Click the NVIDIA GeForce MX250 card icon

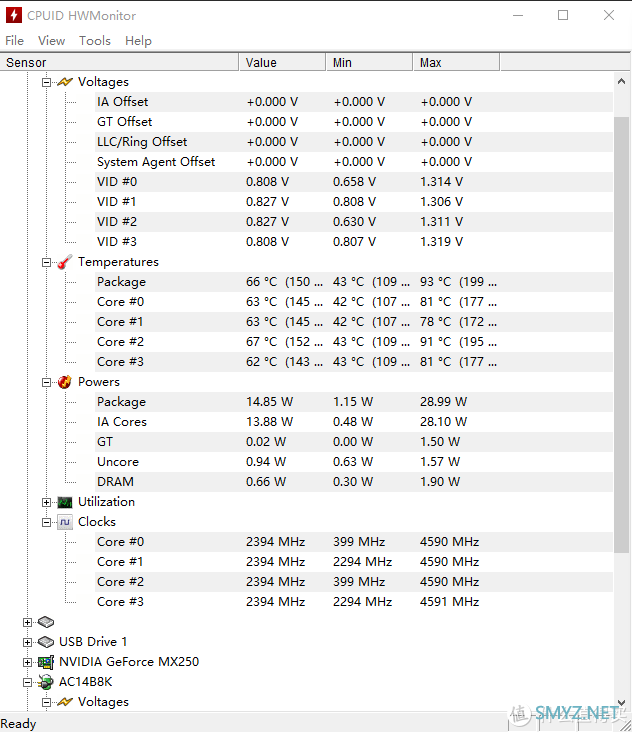(46, 662)
